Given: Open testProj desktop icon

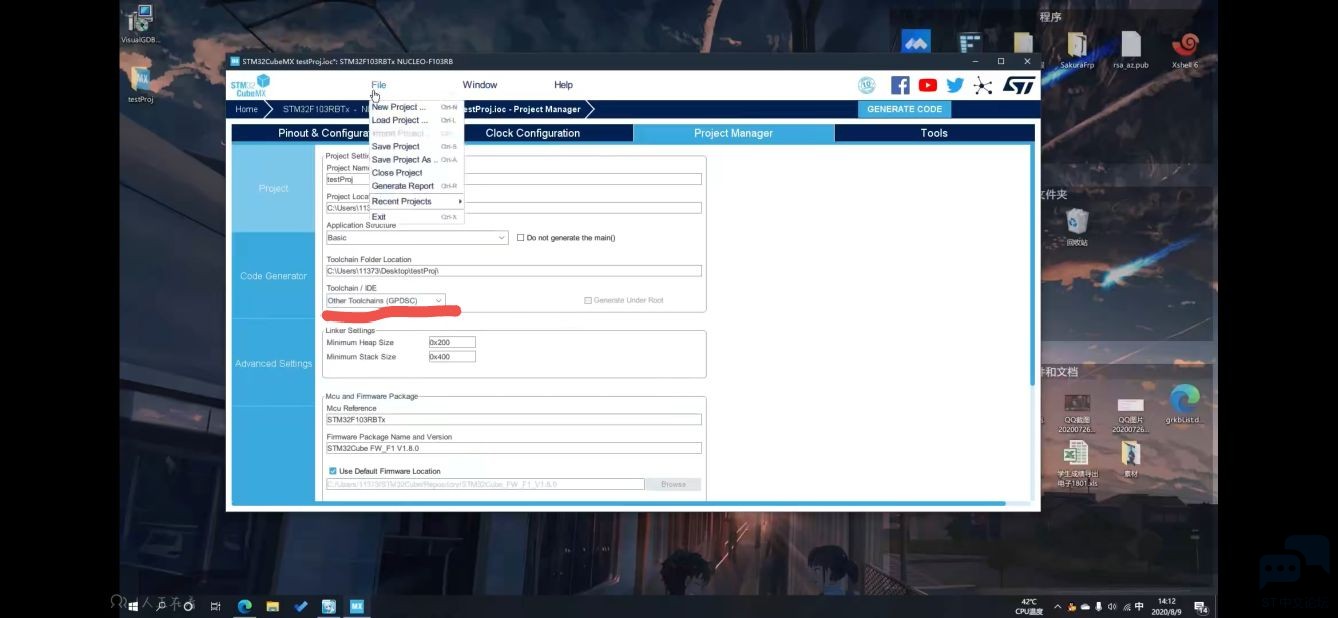Looking at the screenshot, I should [x=140, y=84].
